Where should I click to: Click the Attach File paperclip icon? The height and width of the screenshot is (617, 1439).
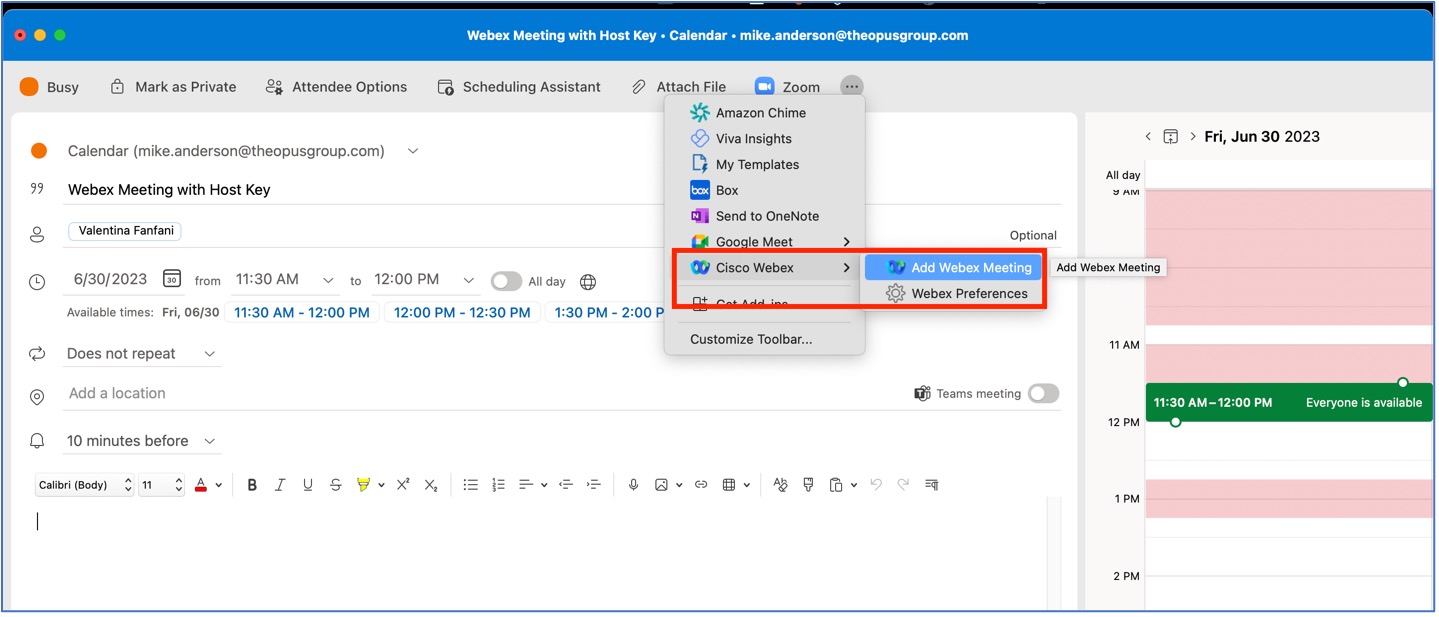point(637,86)
